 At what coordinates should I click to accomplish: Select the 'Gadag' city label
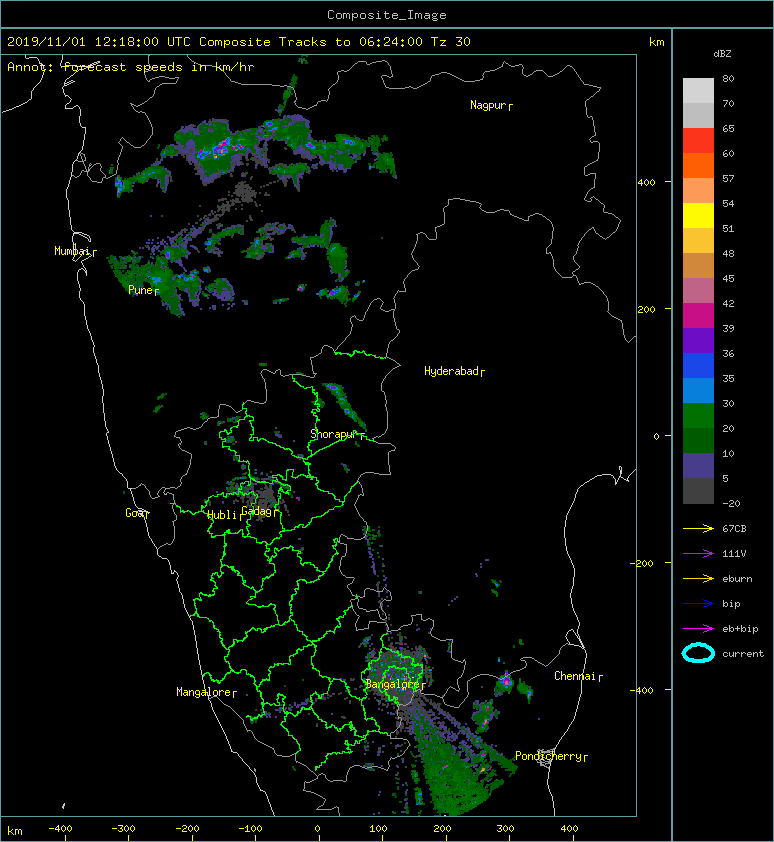pos(257,511)
